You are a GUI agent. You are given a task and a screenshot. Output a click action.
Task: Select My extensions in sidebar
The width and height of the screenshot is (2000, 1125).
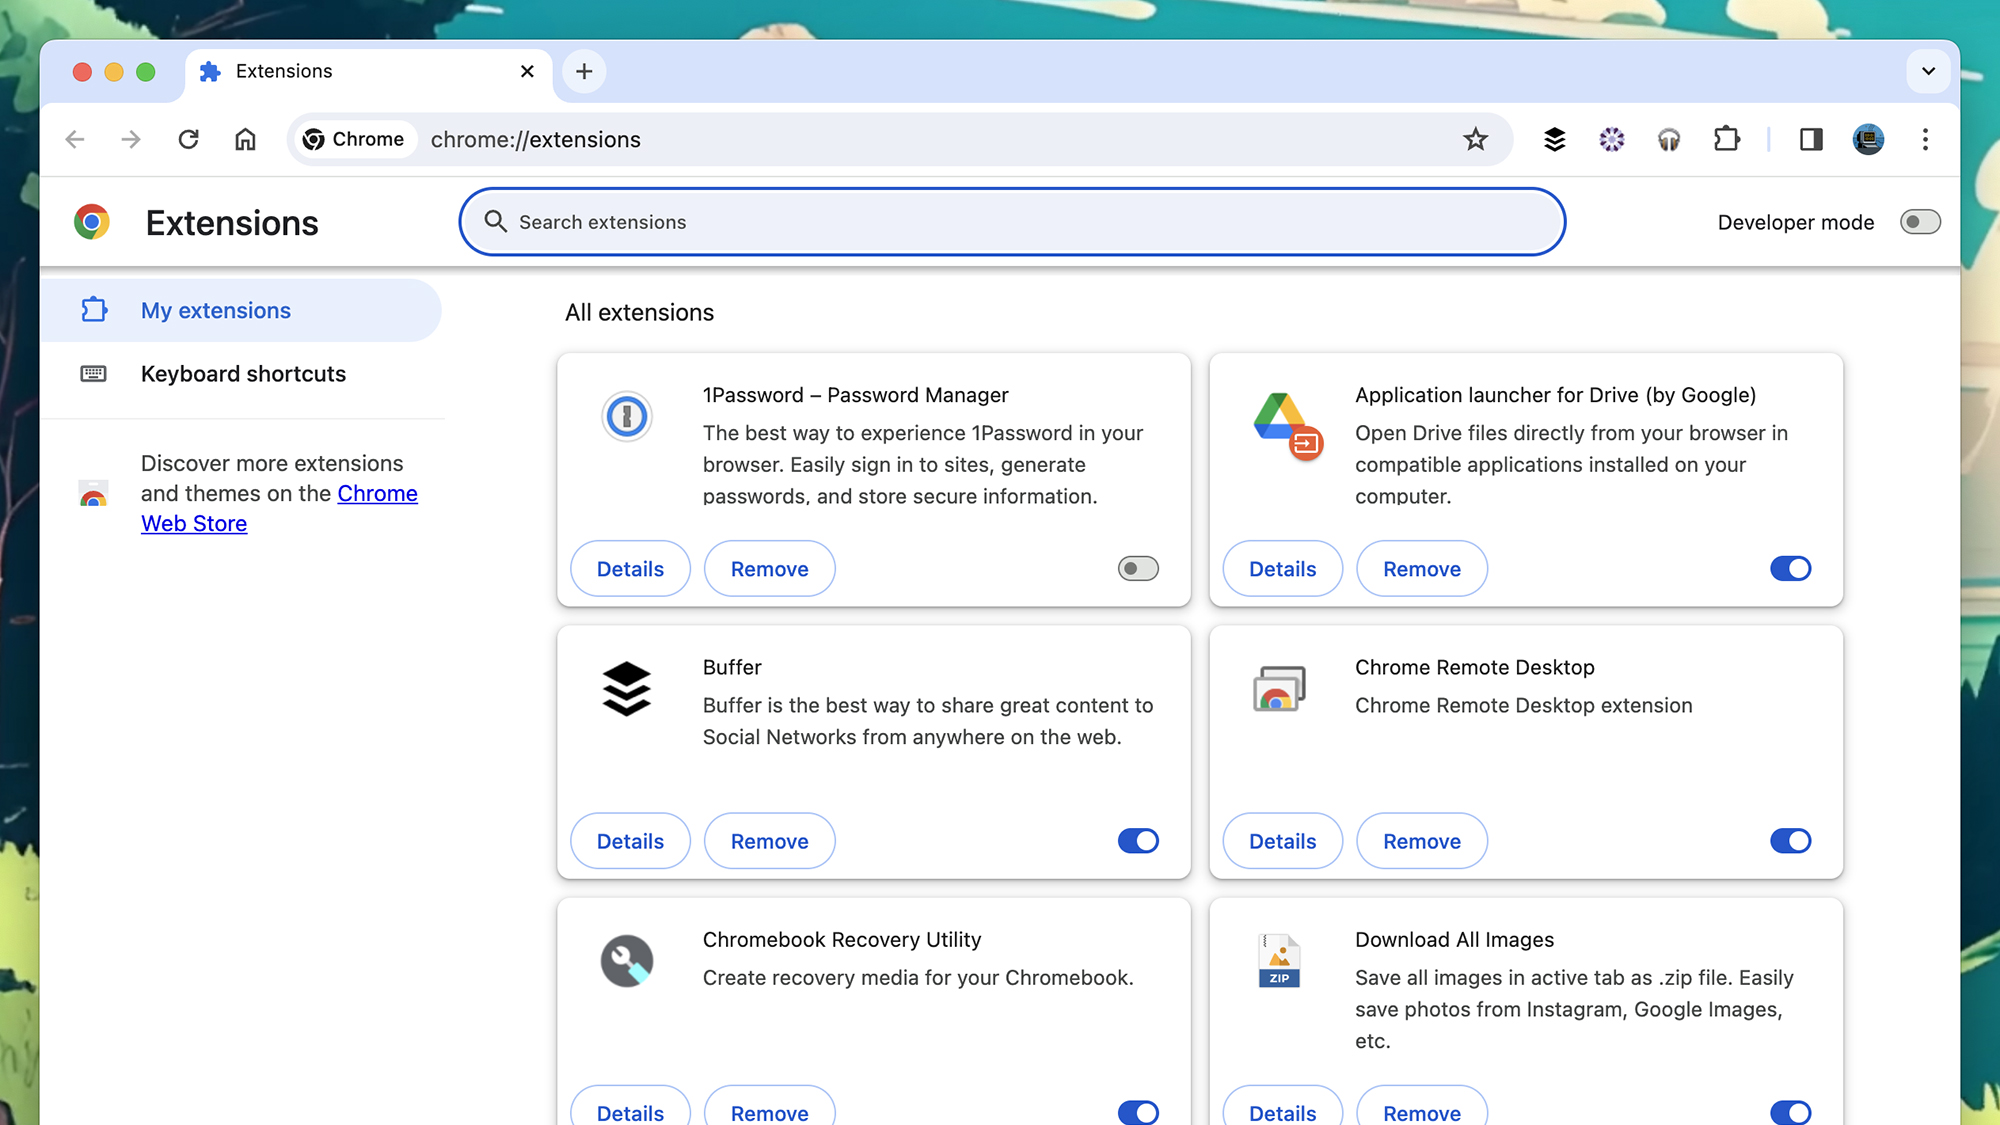point(216,311)
